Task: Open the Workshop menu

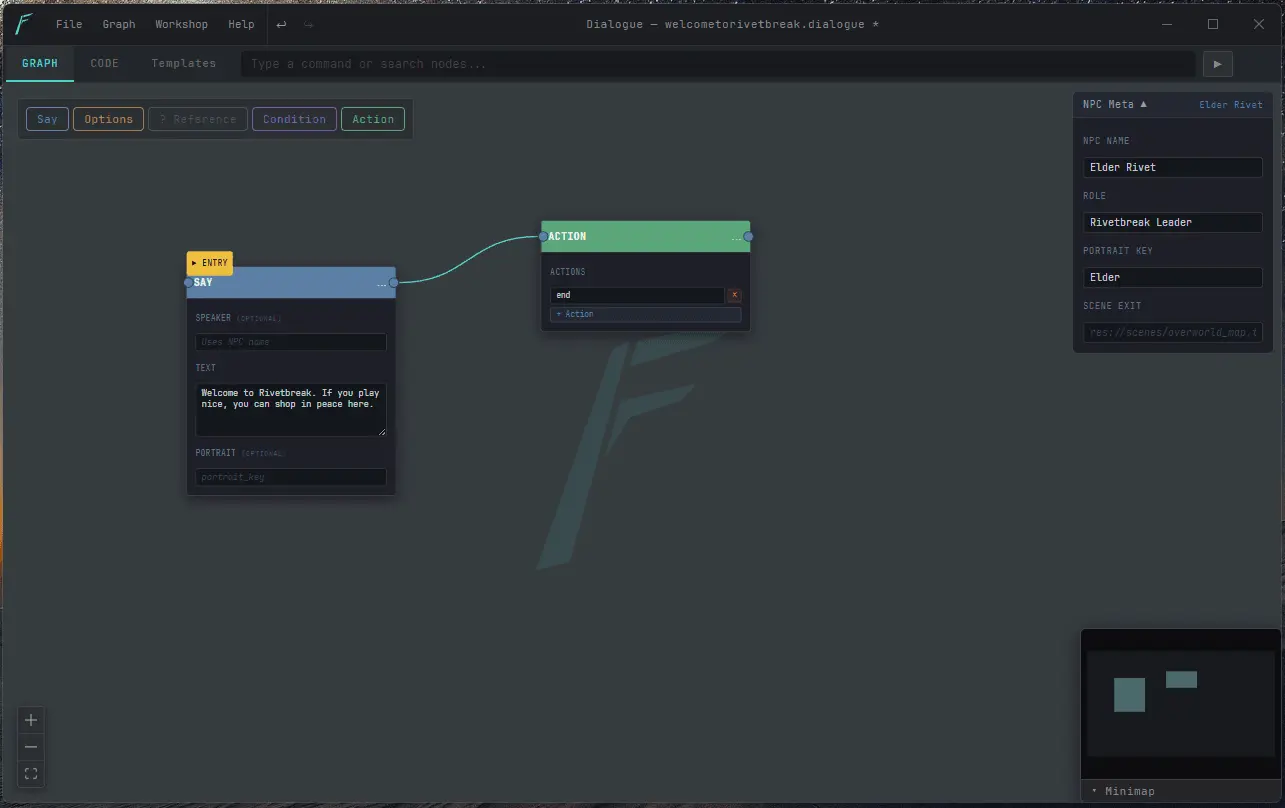Action: pyautogui.click(x=181, y=24)
